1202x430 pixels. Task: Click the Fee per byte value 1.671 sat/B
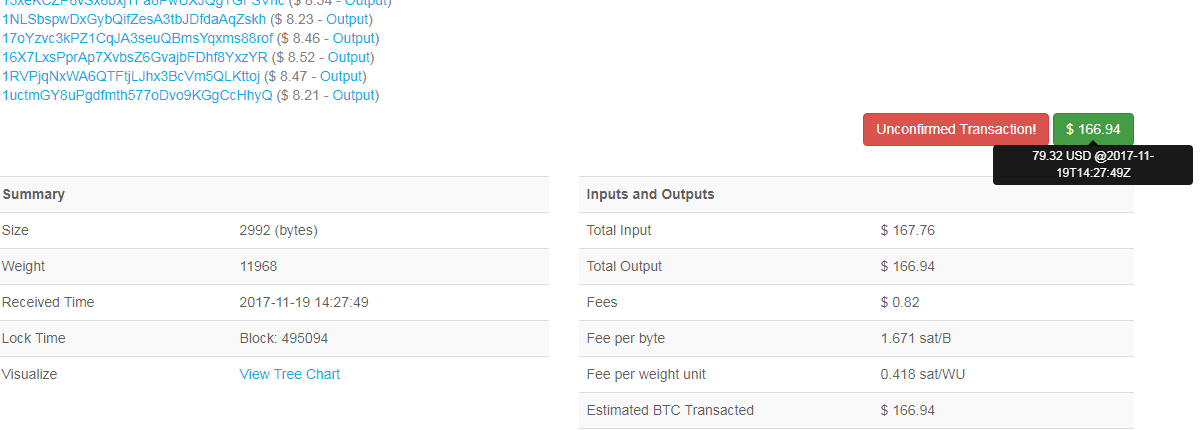(x=916, y=338)
